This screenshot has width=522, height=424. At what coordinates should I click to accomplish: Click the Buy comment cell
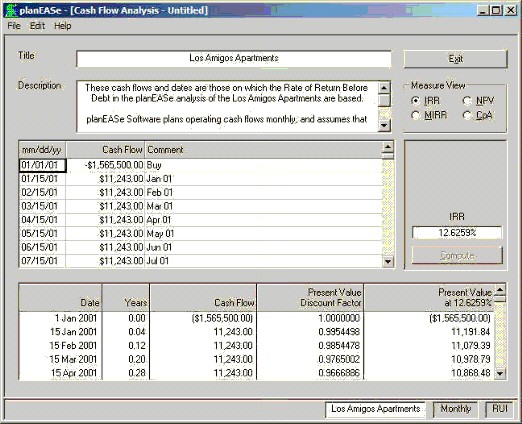tap(263, 165)
